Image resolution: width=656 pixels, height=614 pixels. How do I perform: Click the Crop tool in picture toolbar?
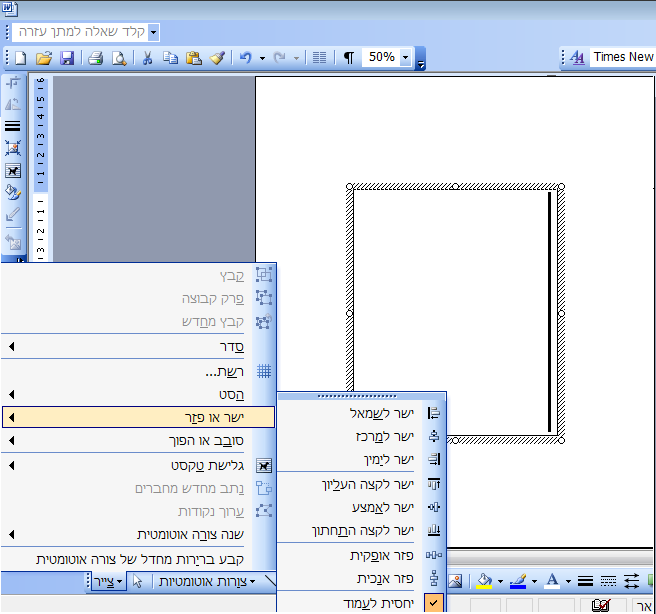pyautogui.click(x=13, y=83)
